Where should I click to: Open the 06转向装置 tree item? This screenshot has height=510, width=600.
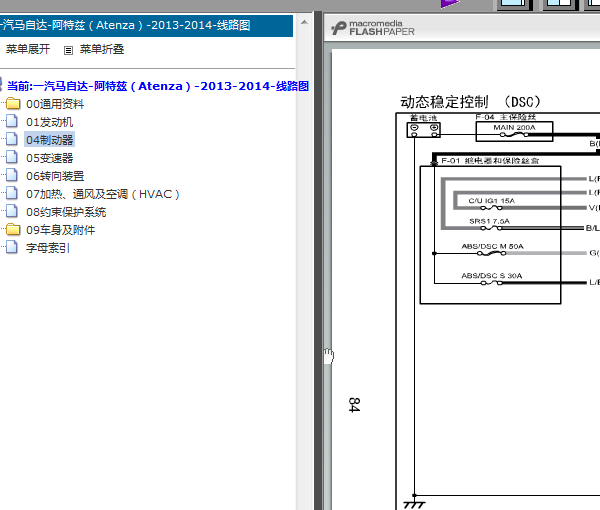[x=55, y=176]
